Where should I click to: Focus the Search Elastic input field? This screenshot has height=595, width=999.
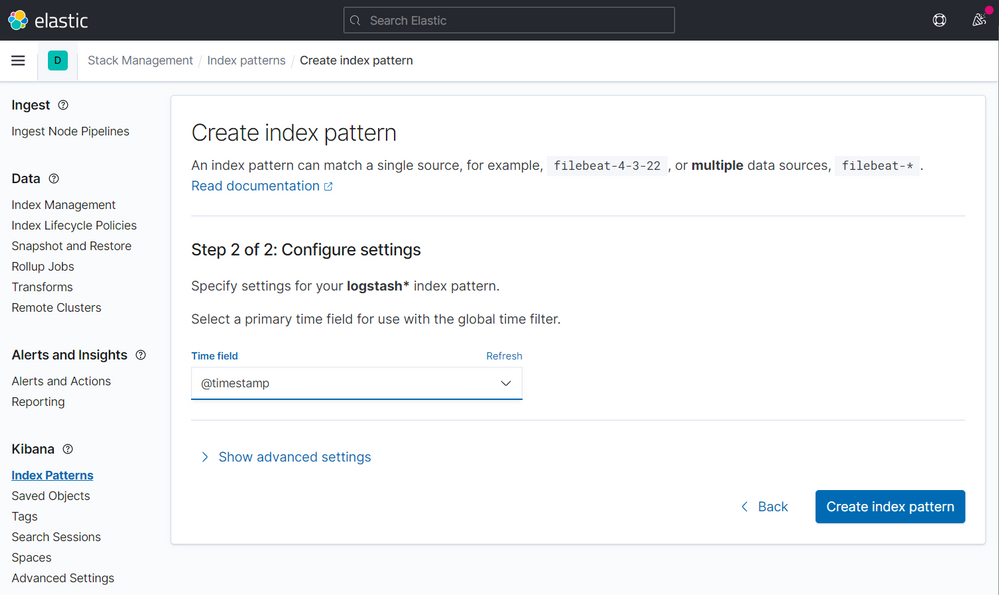(x=509, y=20)
